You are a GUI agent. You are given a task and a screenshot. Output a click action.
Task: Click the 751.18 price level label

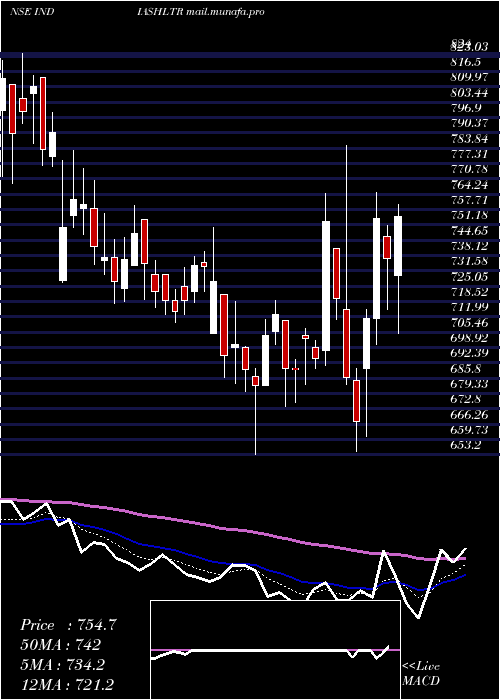(469, 216)
